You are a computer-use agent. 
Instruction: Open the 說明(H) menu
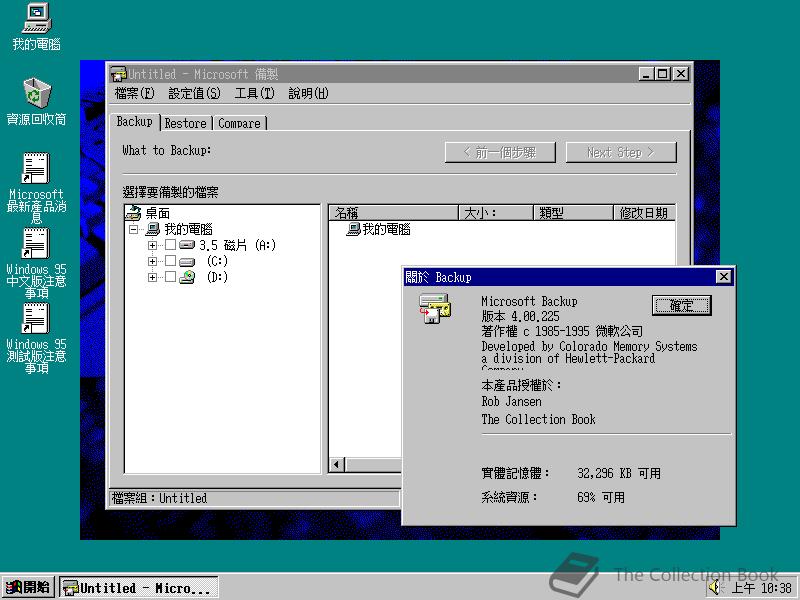pos(308,93)
